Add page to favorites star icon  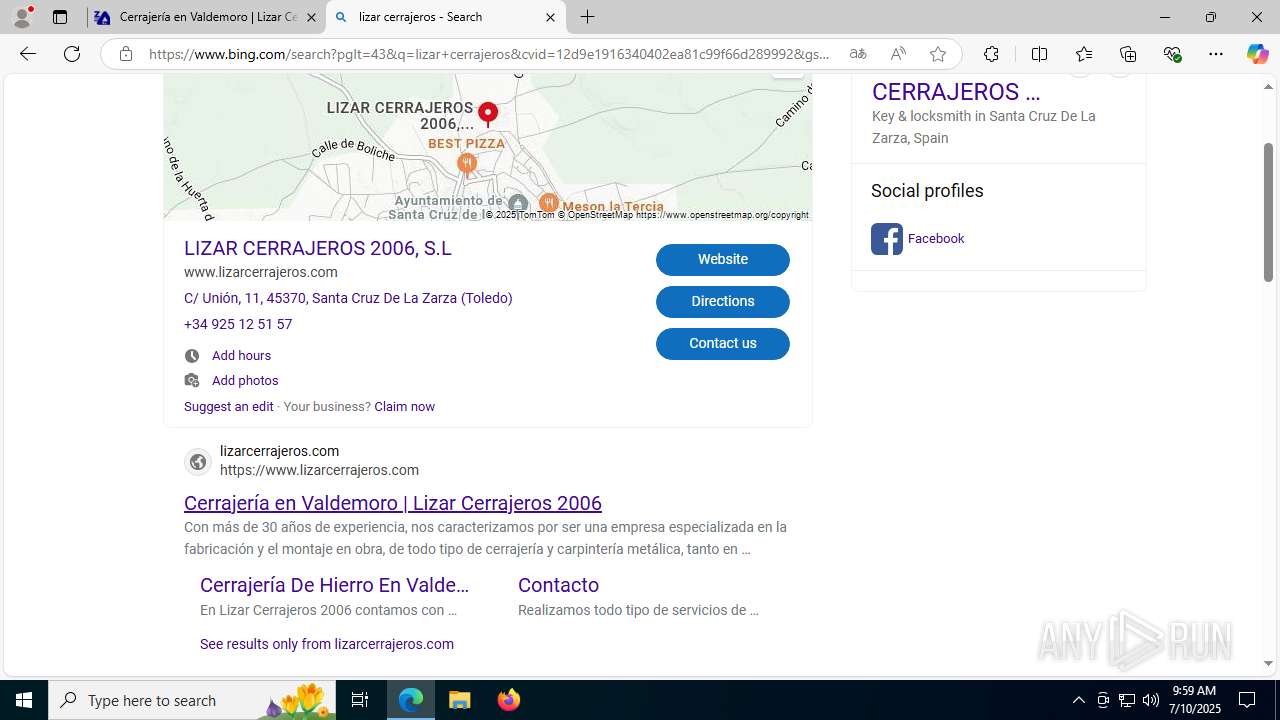coord(938,54)
